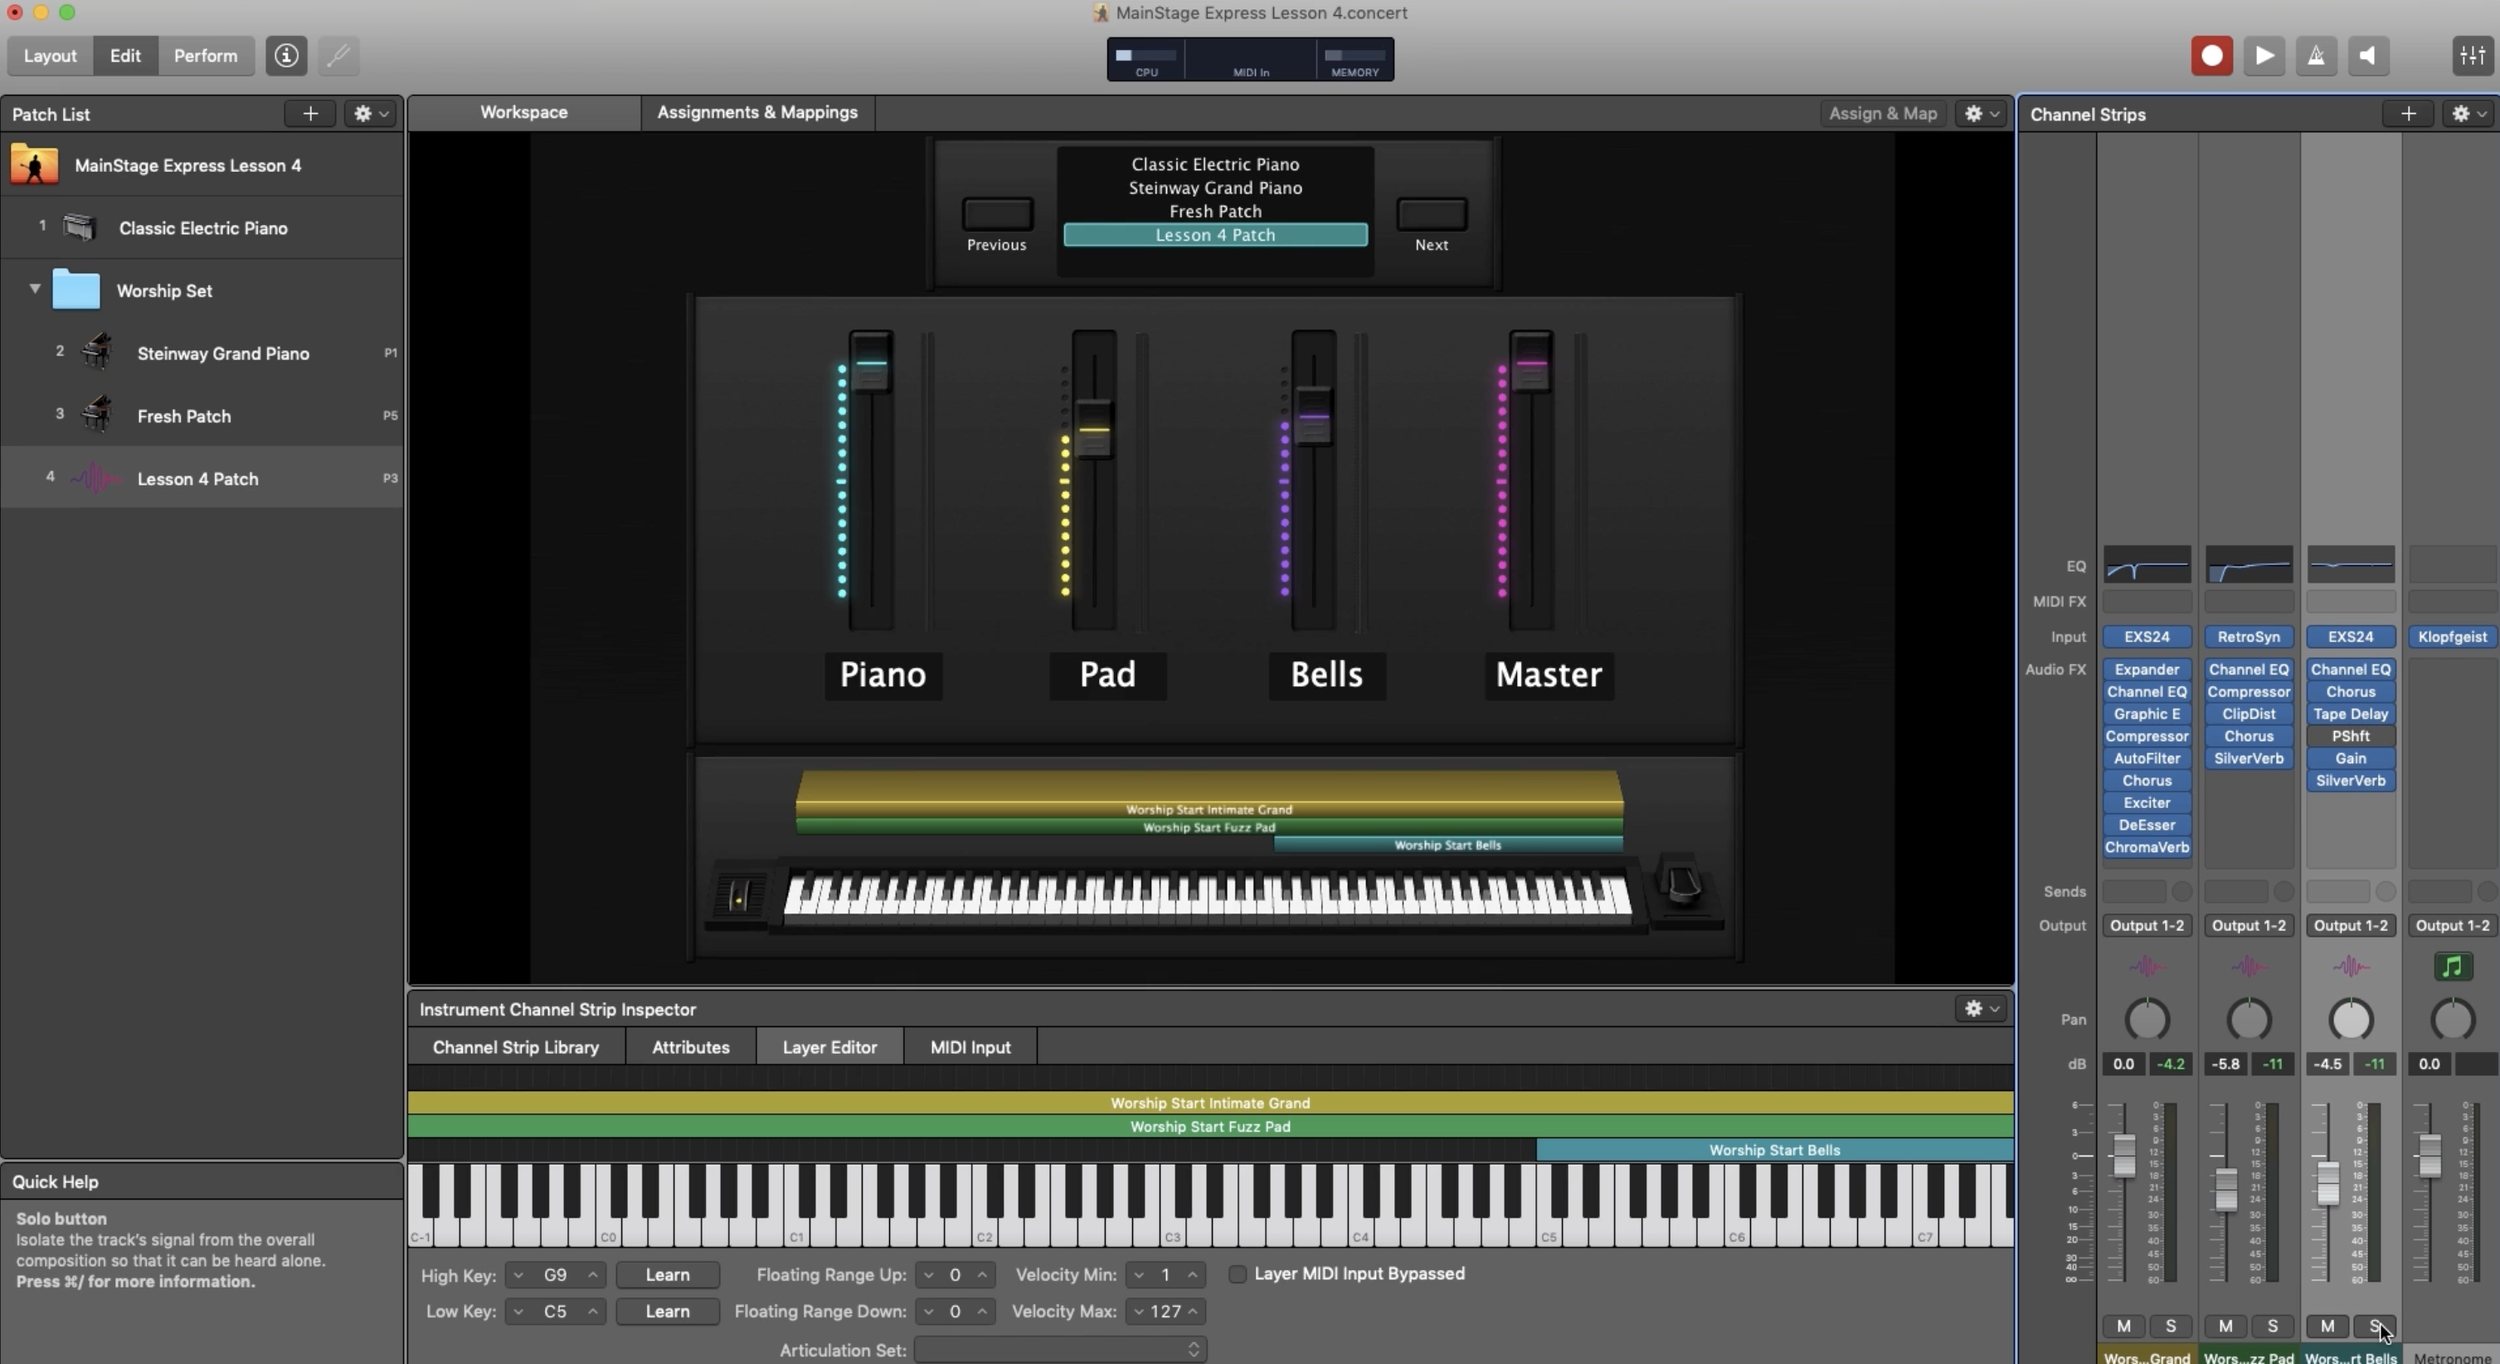Viewport: 2500px width, 1364px height.
Task: Solo the Worship Start Bells strip
Action: pos(2375,1326)
